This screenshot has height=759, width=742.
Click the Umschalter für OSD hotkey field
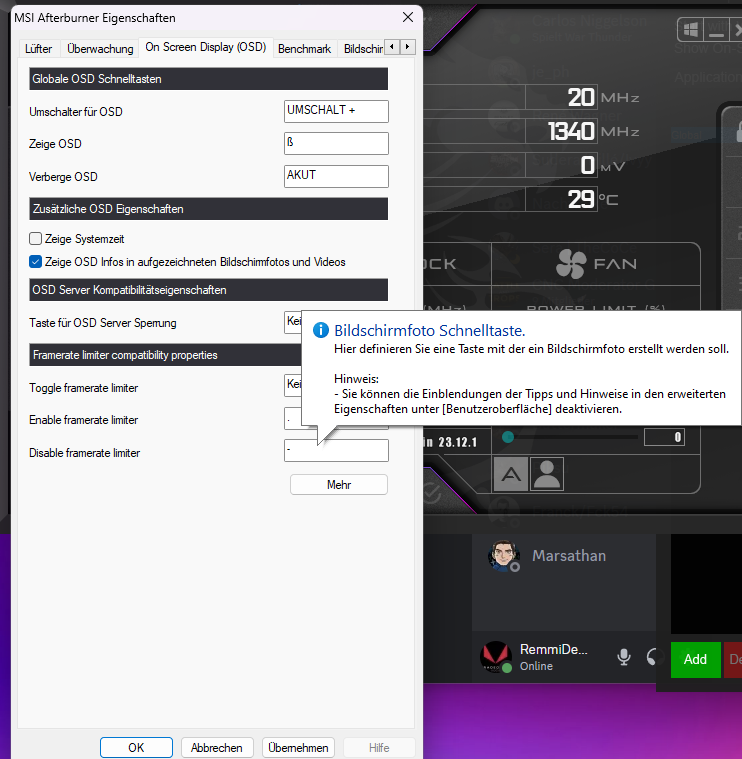[336, 111]
